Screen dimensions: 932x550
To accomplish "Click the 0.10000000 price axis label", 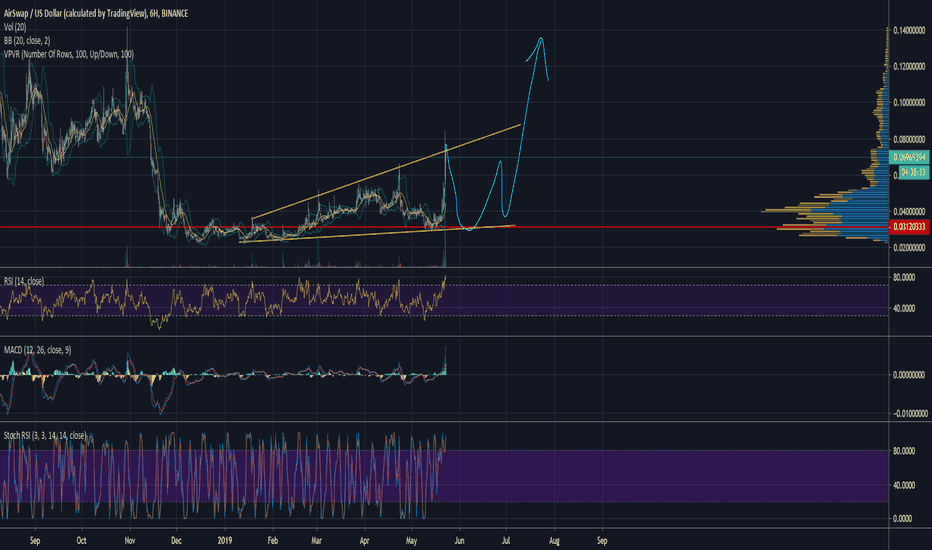I will pos(909,102).
